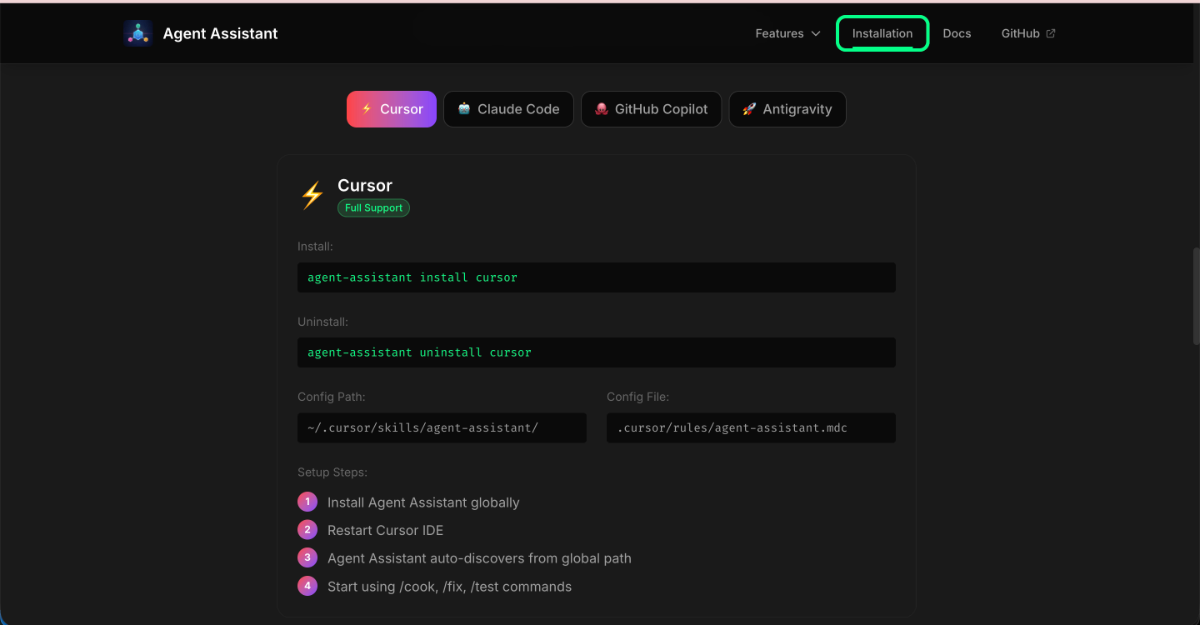Select Installation in the navigation bar
This screenshot has height=625, width=1200.
tap(881, 33)
